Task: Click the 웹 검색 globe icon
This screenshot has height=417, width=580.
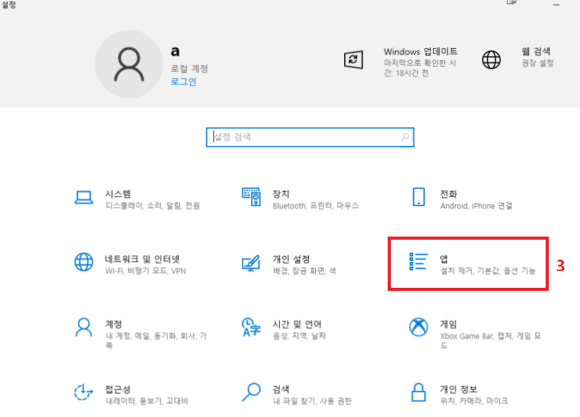Action: click(x=491, y=60)
